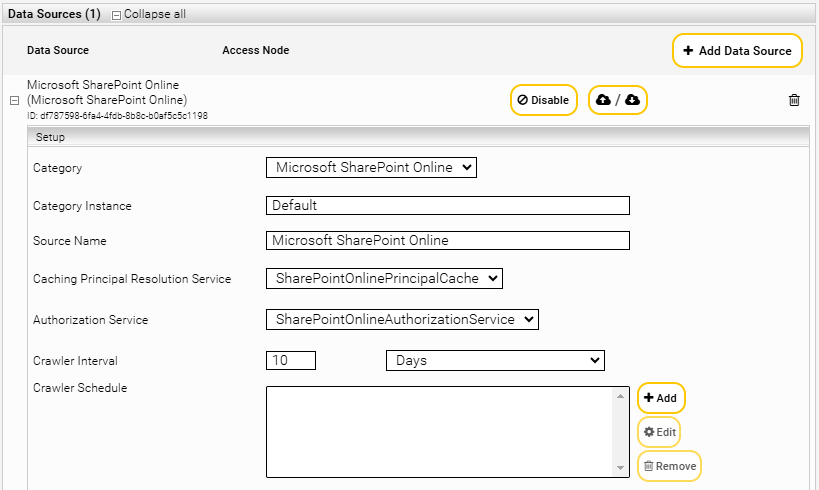
Task: Add a new crawler schedule
Action: (660, 398)
